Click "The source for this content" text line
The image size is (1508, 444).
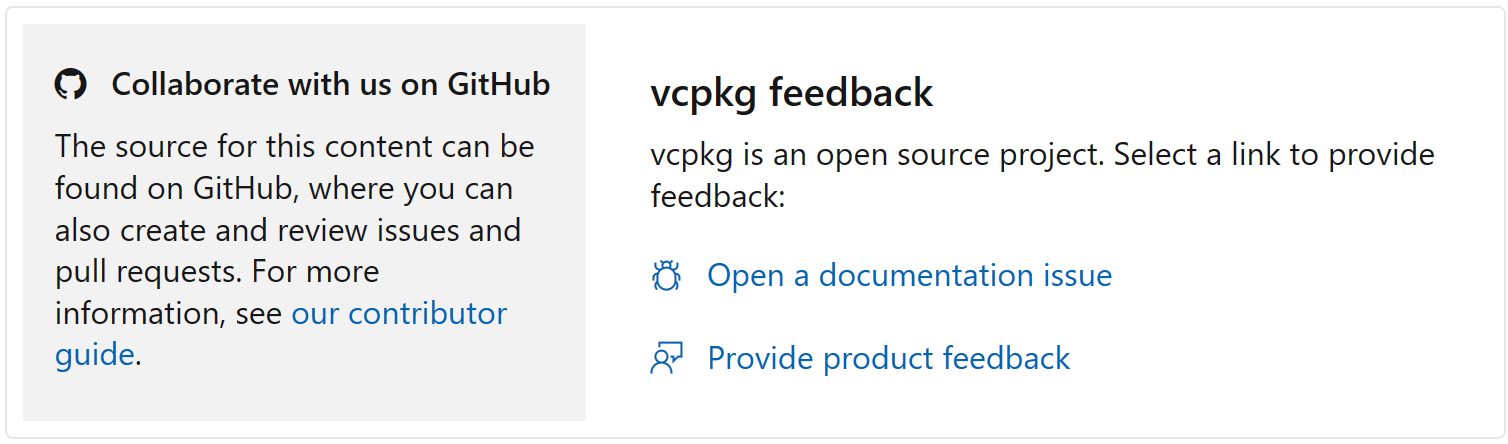[x=294, y=147]
